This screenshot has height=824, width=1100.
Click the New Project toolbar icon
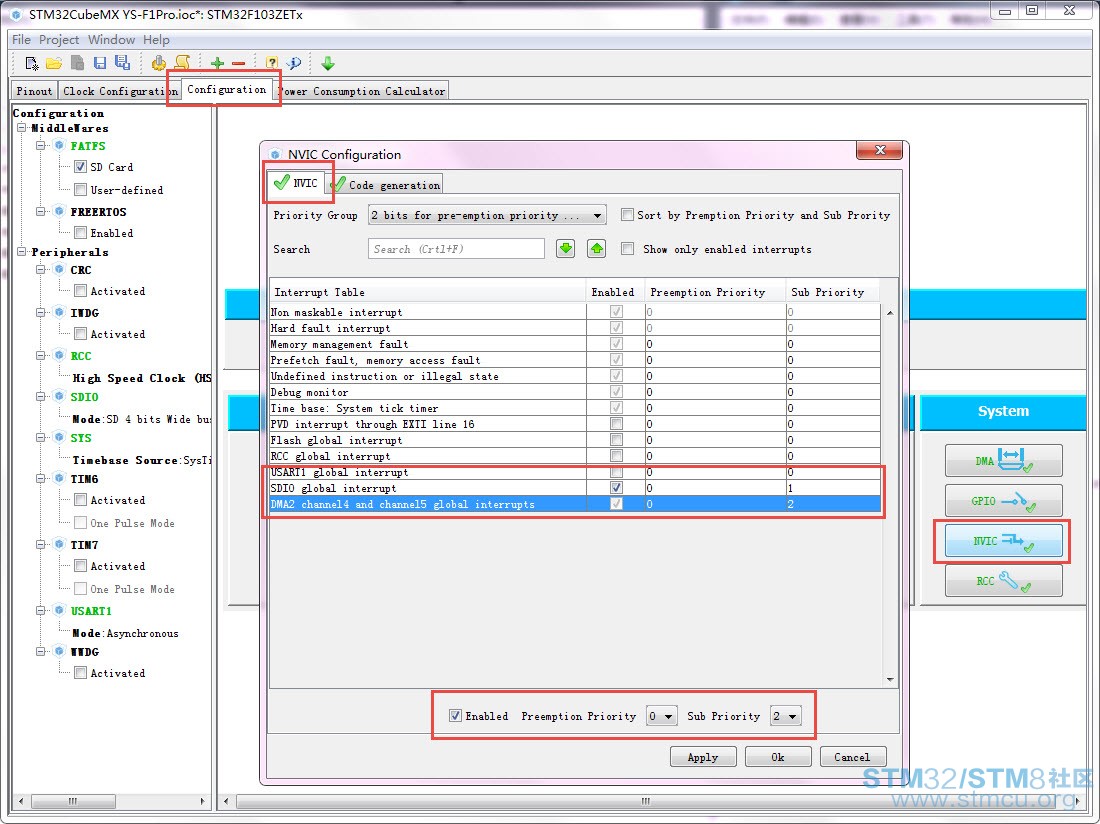coord(32,64)
